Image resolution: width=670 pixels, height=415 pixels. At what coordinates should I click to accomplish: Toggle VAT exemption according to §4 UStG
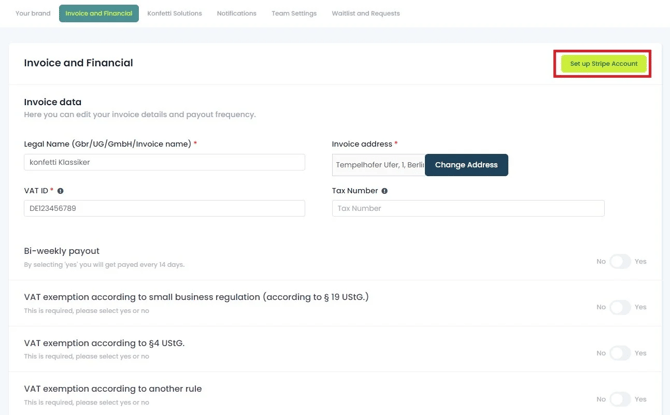[x=620, y=353]
